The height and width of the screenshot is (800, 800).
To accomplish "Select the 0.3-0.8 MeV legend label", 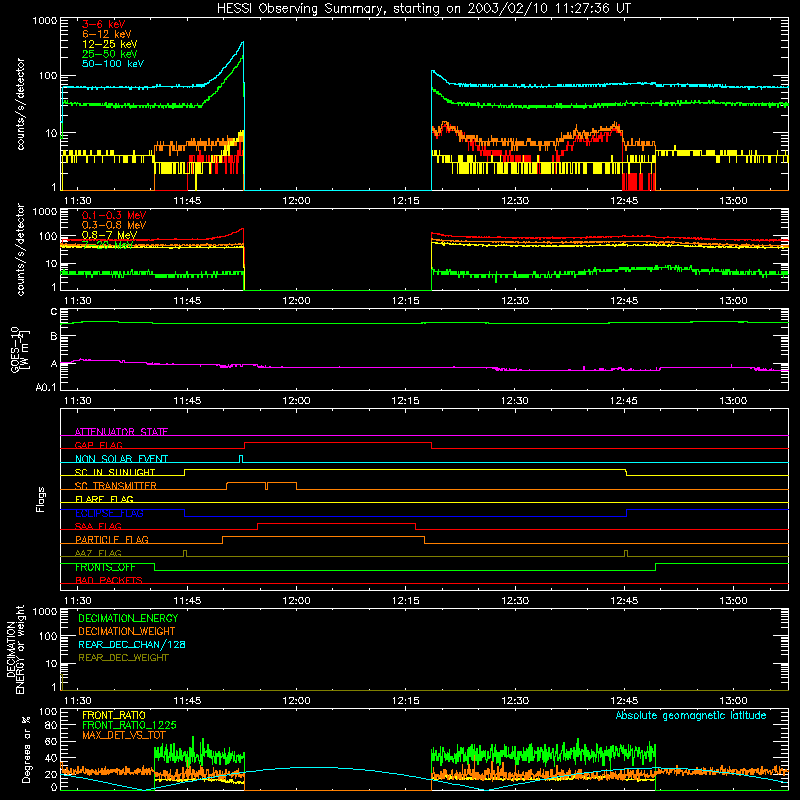I will click(x=114, y=225).
